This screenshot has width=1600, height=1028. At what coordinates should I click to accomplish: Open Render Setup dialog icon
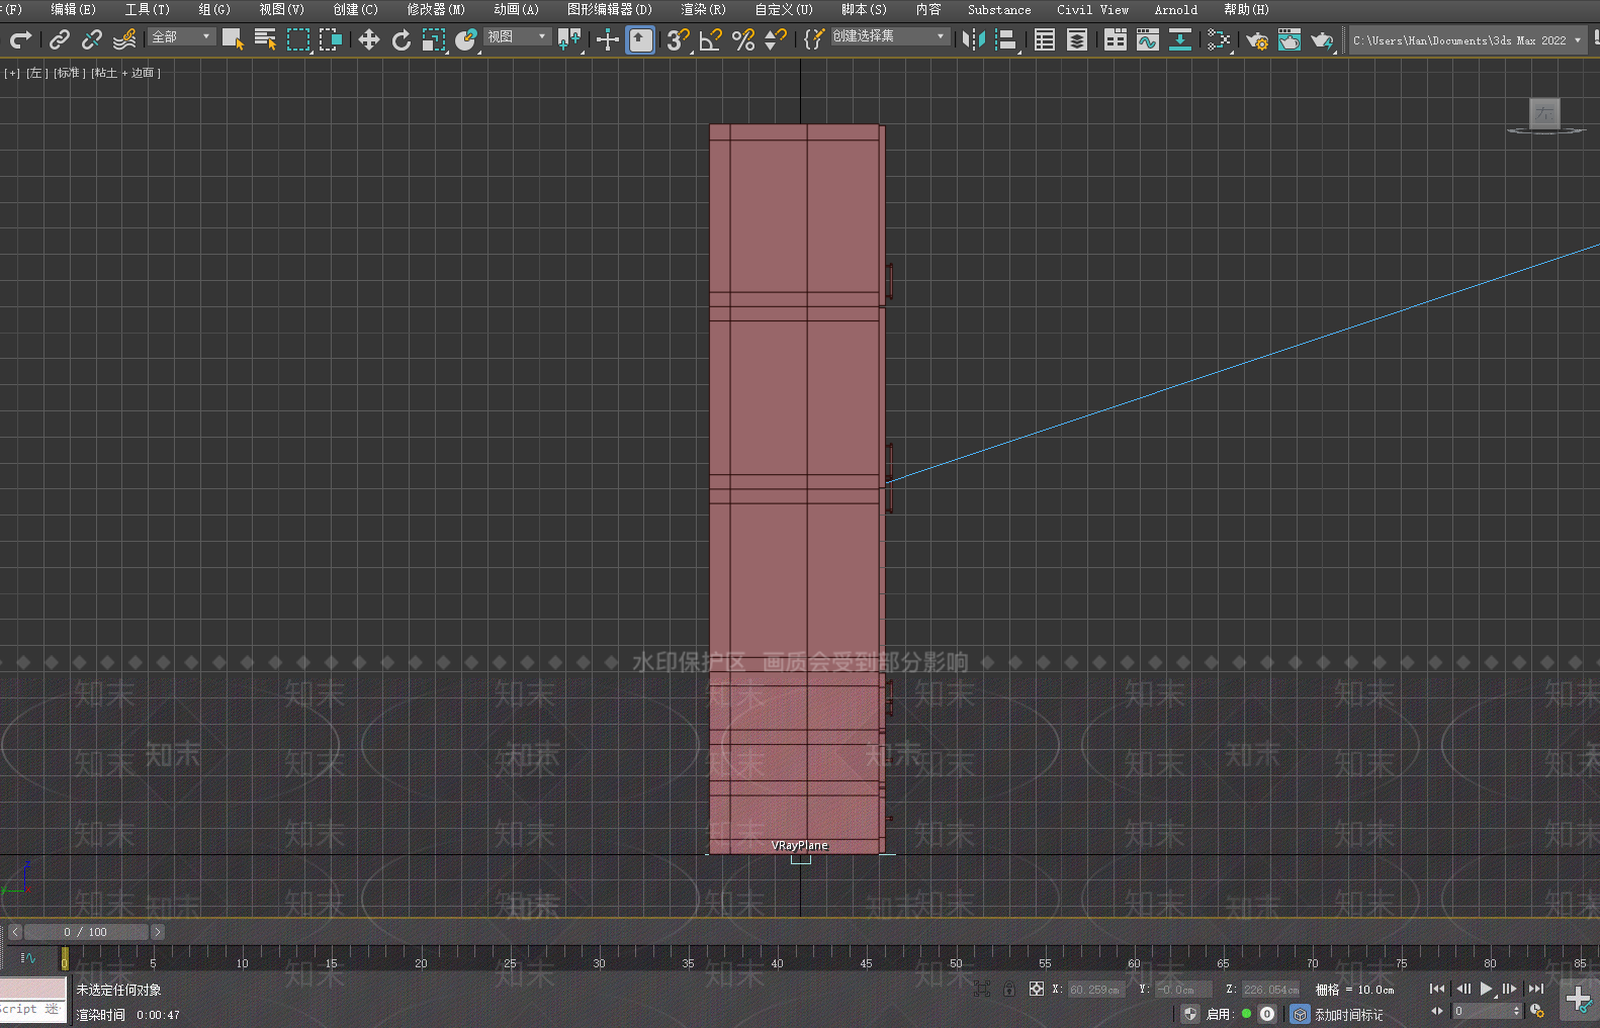coord(1257,40)
